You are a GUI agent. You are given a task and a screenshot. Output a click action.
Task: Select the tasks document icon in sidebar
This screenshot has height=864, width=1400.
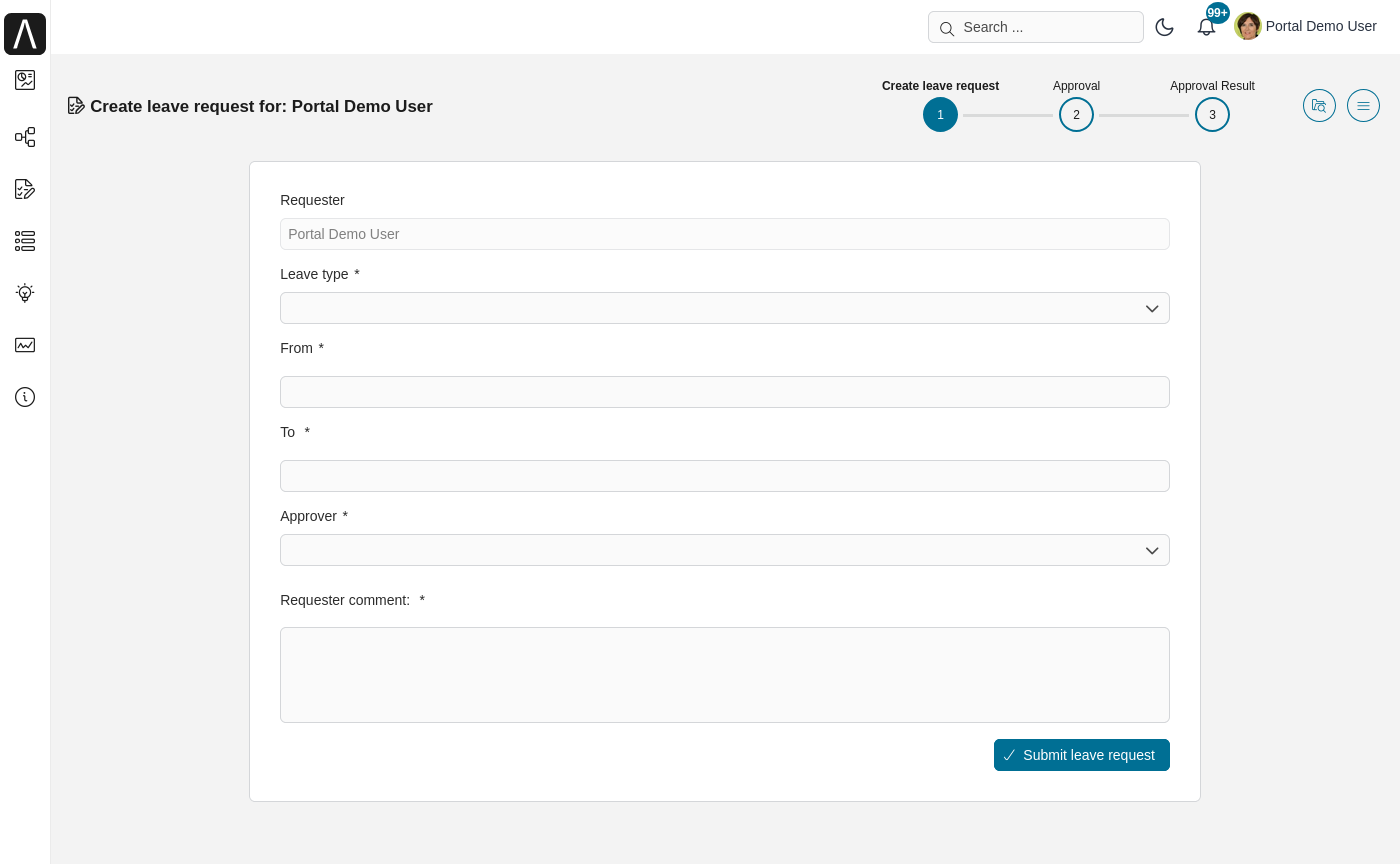pos(25,189)
